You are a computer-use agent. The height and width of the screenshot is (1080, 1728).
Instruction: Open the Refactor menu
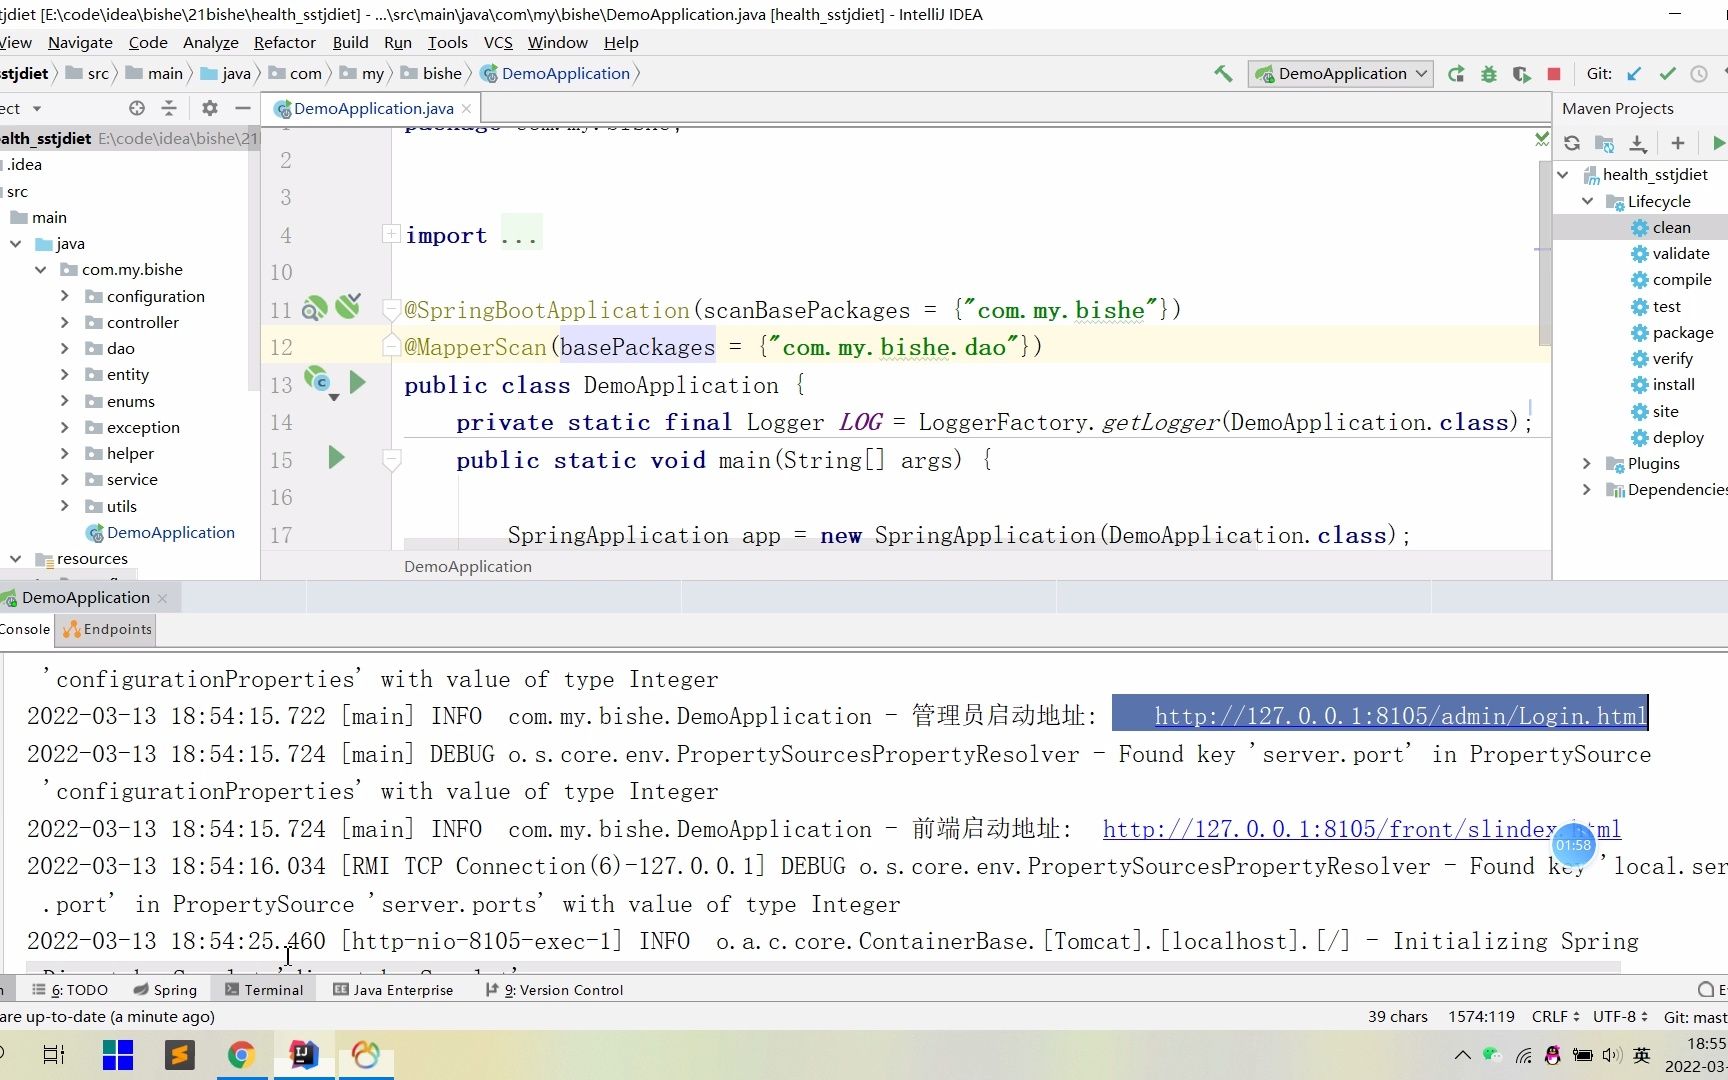click(285, 42)
